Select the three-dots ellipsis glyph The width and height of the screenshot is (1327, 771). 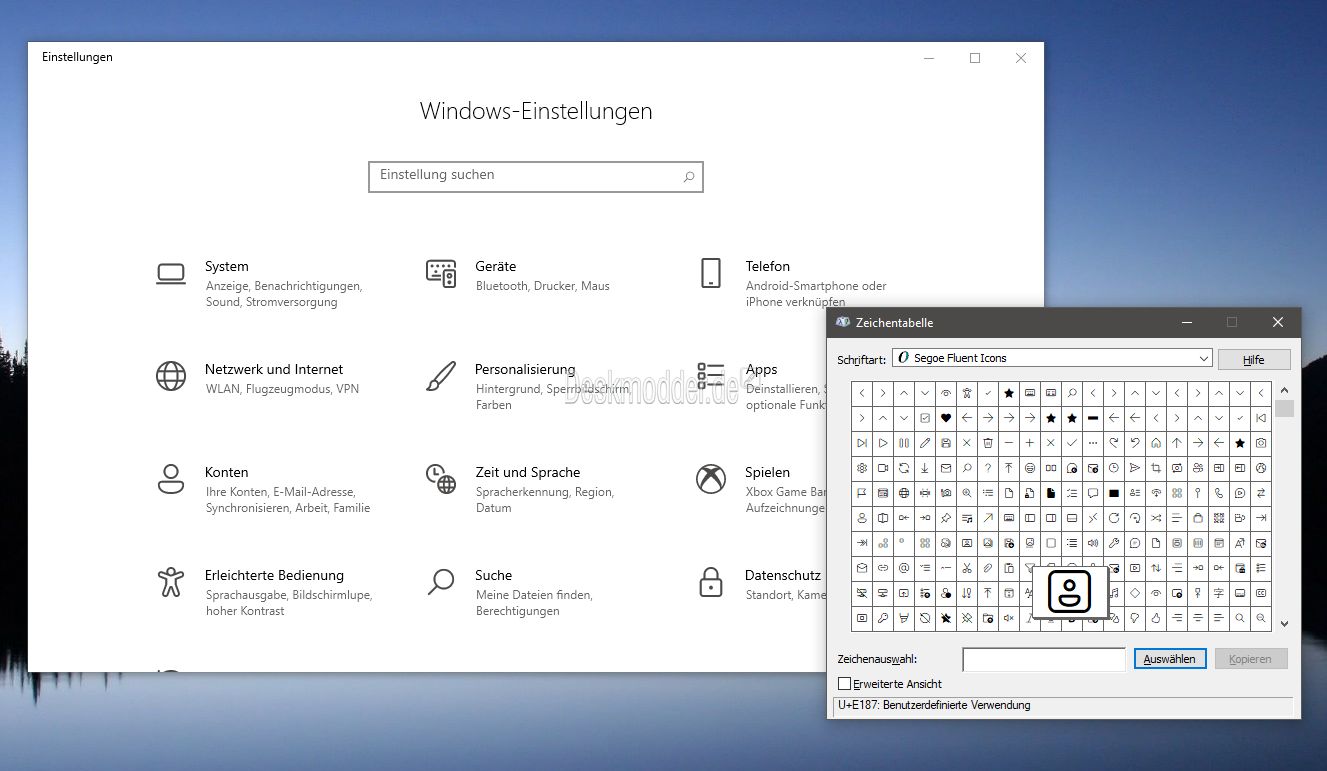pos(1093,443)
